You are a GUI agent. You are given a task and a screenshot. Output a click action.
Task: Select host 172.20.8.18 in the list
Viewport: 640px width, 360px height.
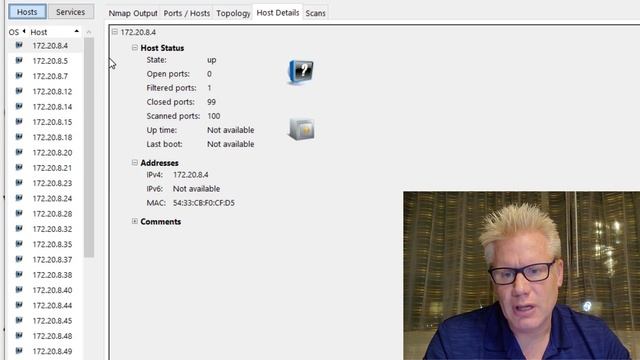point(52,137)
